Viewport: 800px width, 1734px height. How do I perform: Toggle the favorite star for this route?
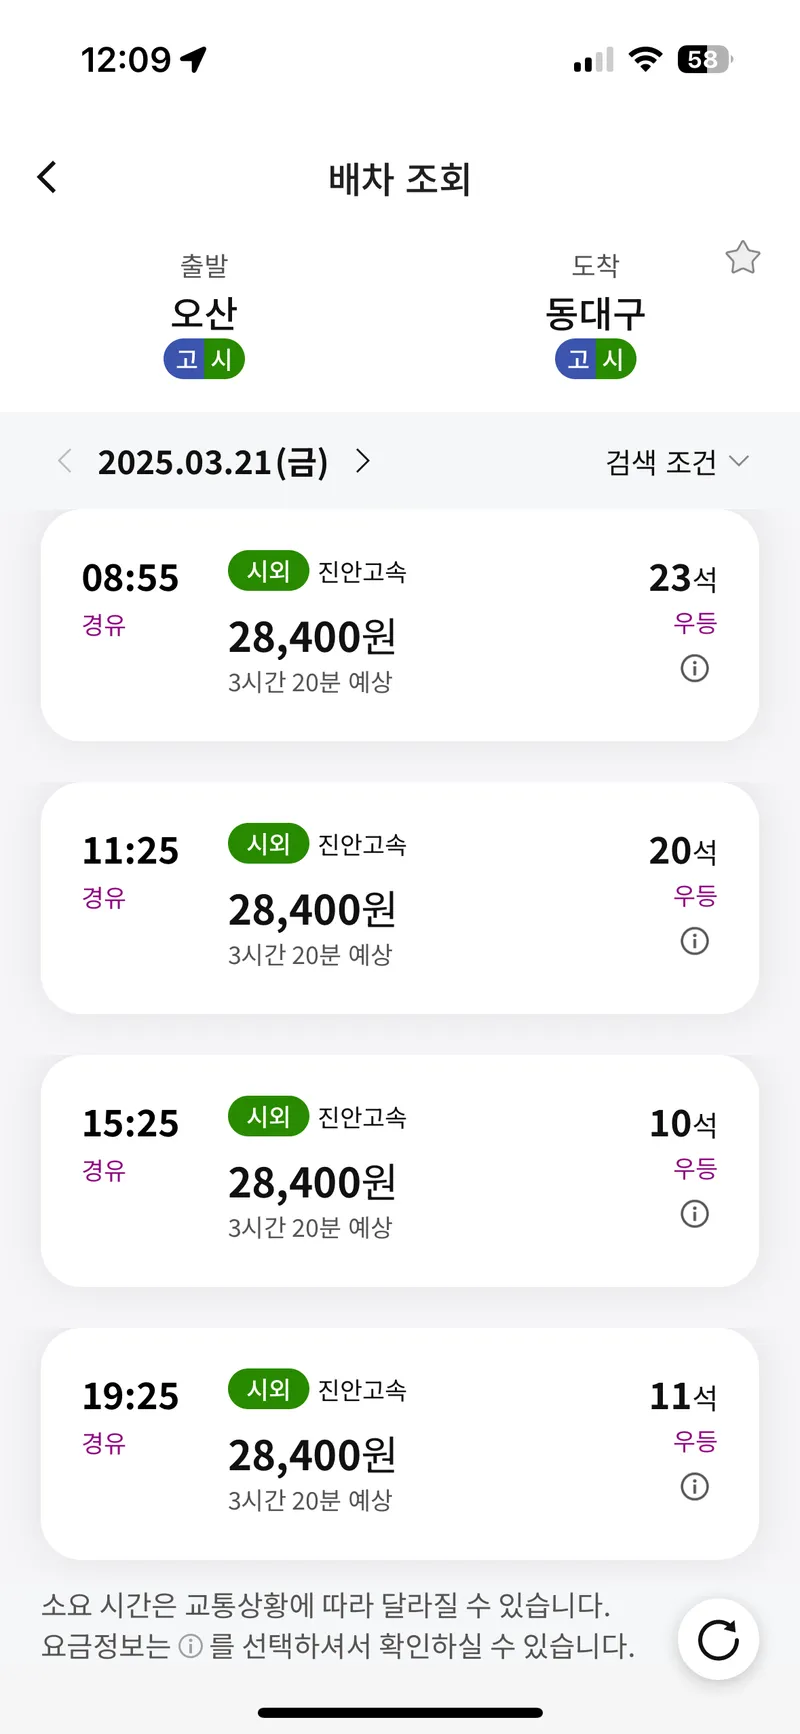pos(742,258)
